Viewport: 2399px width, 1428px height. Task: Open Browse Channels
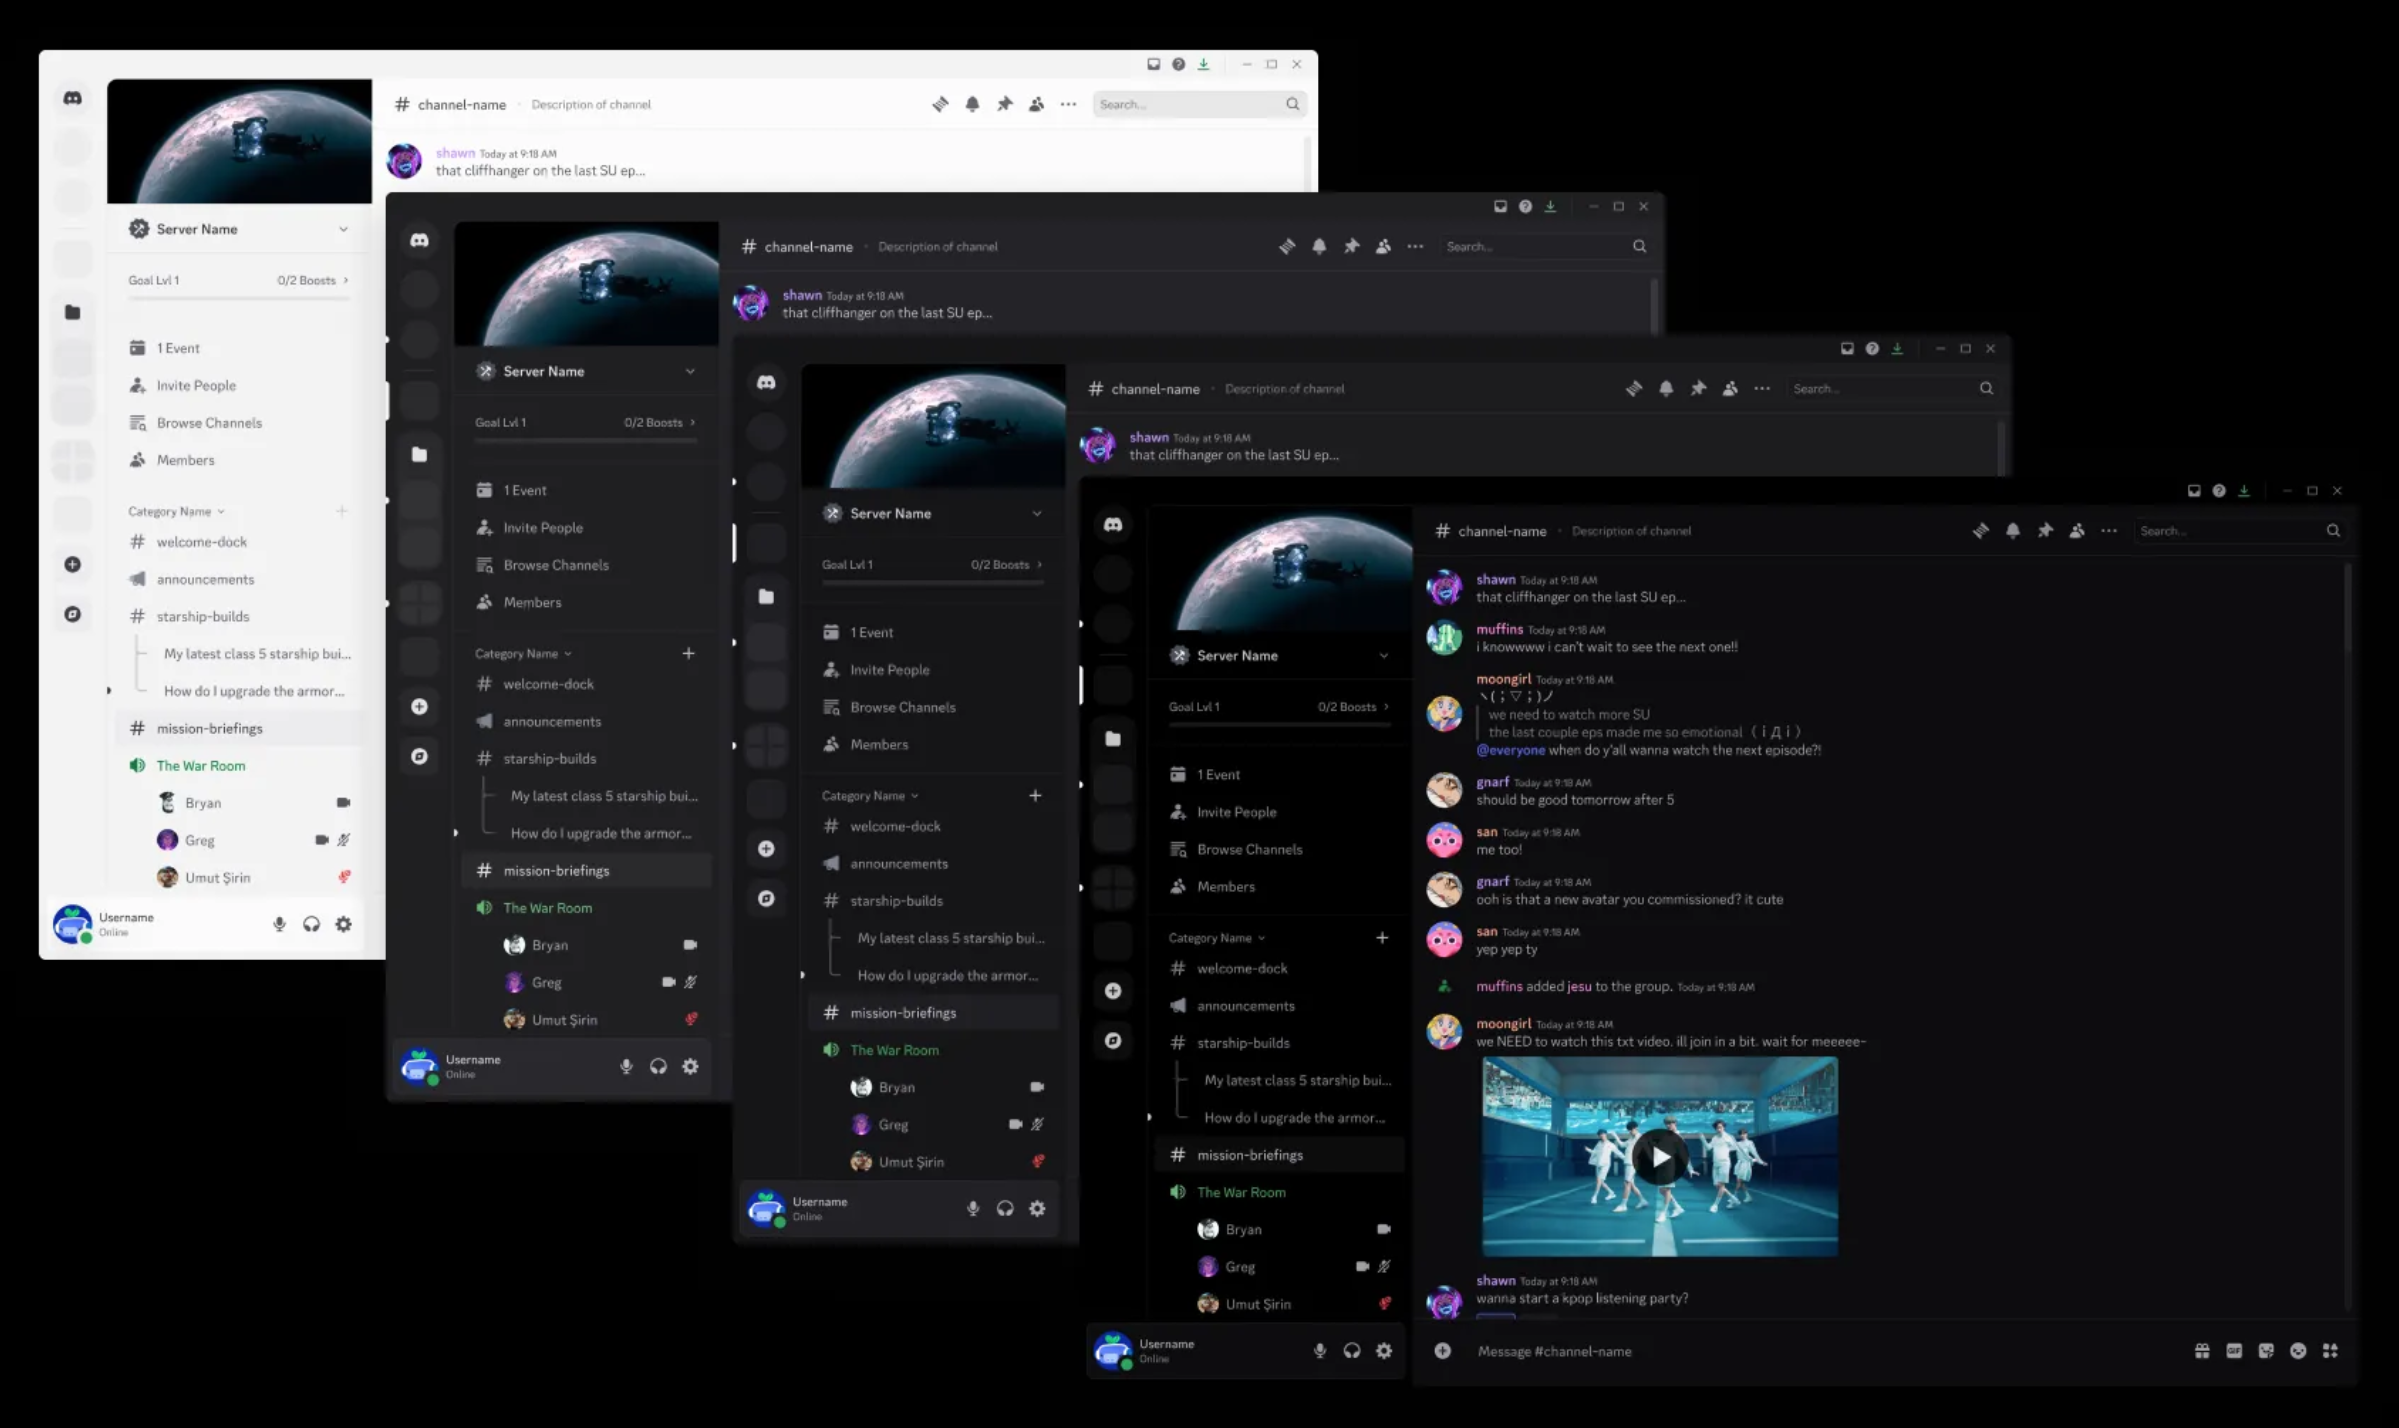click(x=1248, y=849)
